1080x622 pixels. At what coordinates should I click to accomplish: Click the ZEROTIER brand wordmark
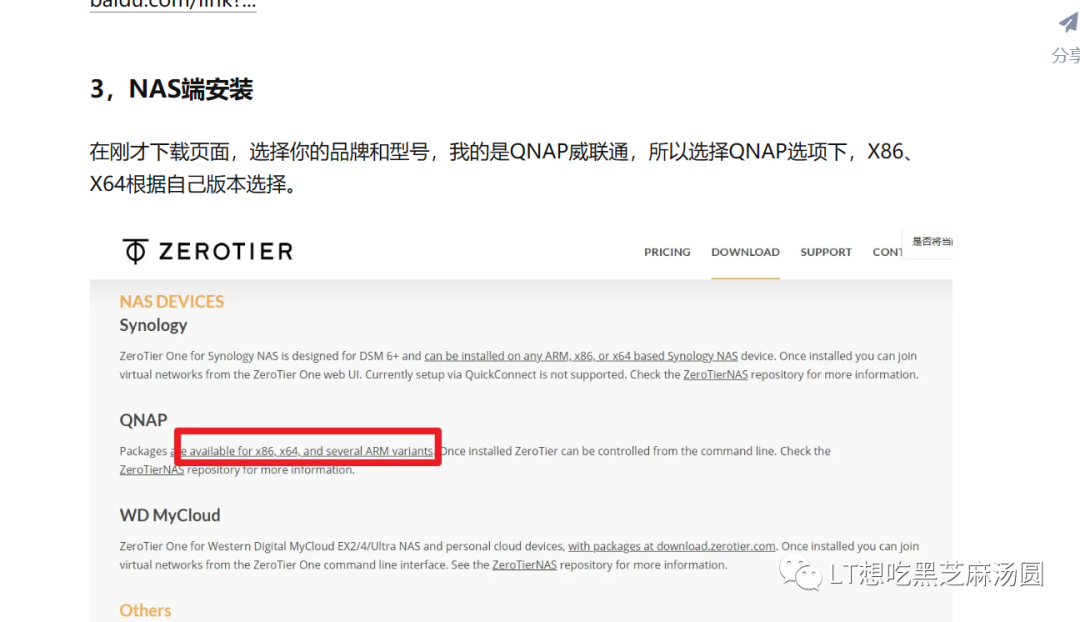(226, 251)
